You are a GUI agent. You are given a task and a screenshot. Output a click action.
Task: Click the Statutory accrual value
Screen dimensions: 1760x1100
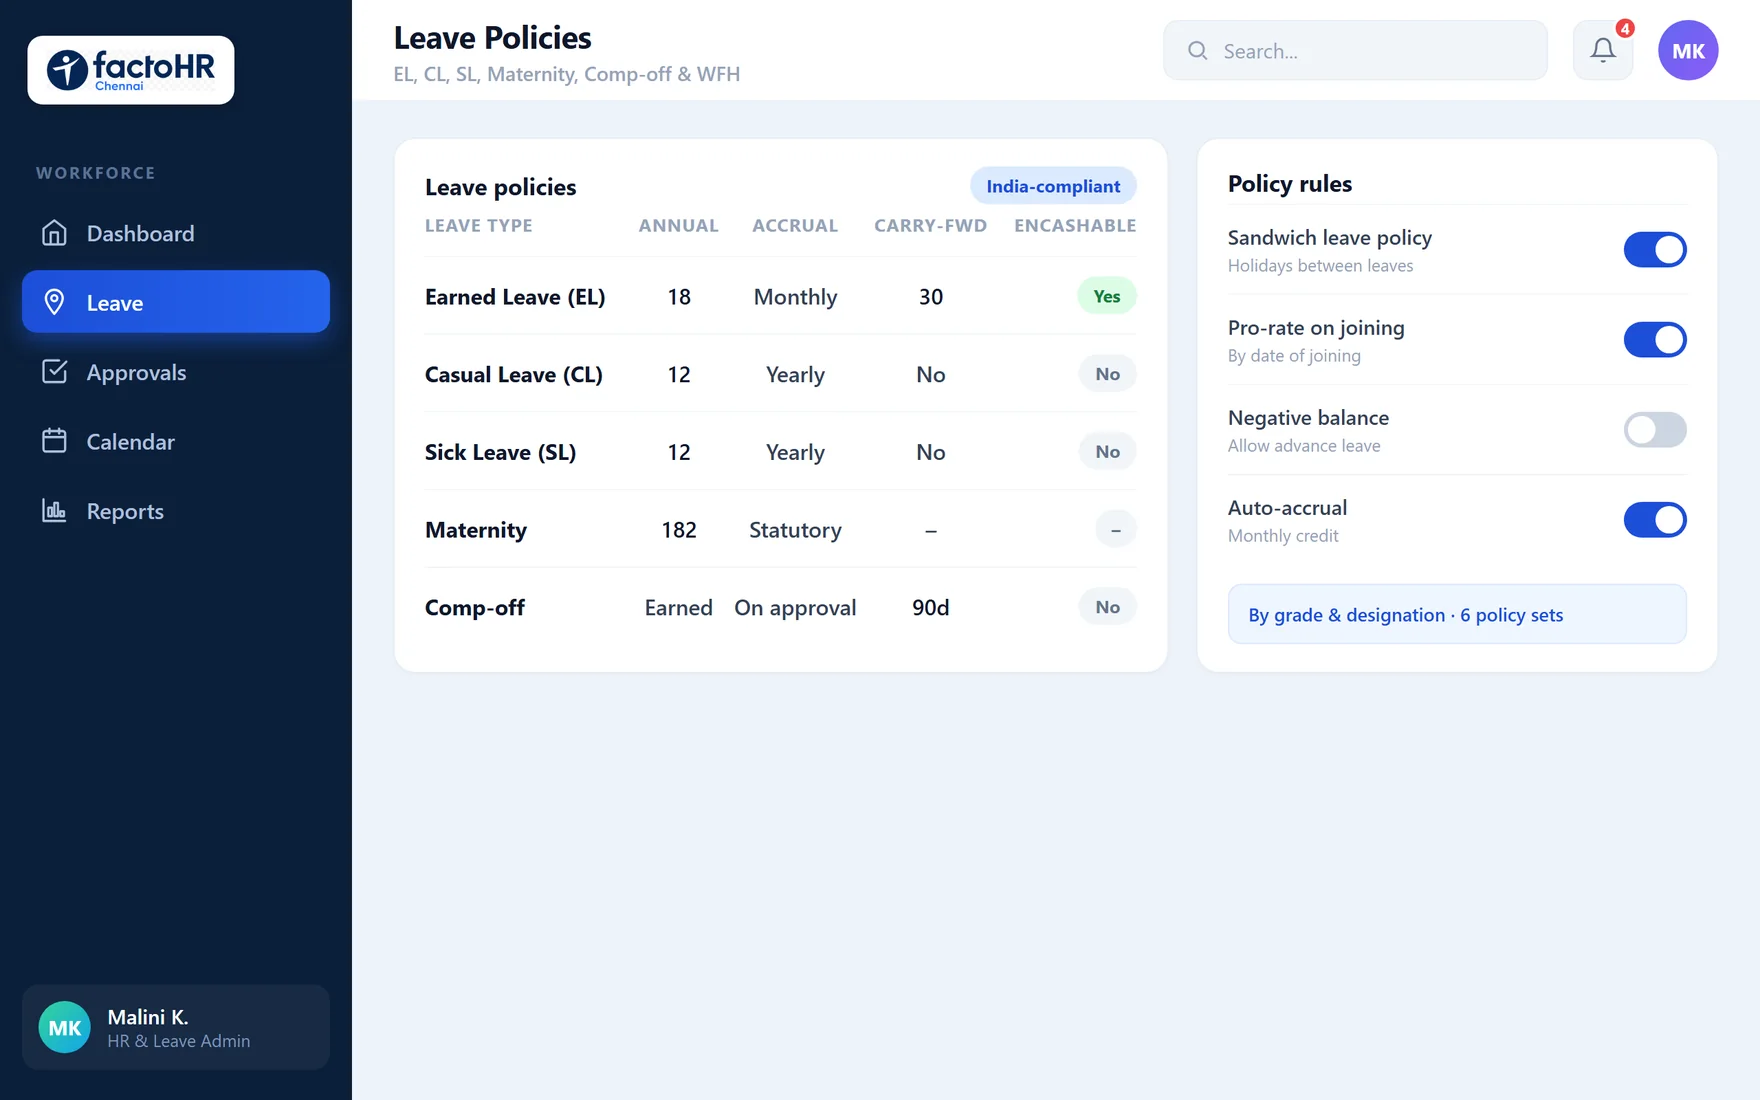[x=795, y=530]
